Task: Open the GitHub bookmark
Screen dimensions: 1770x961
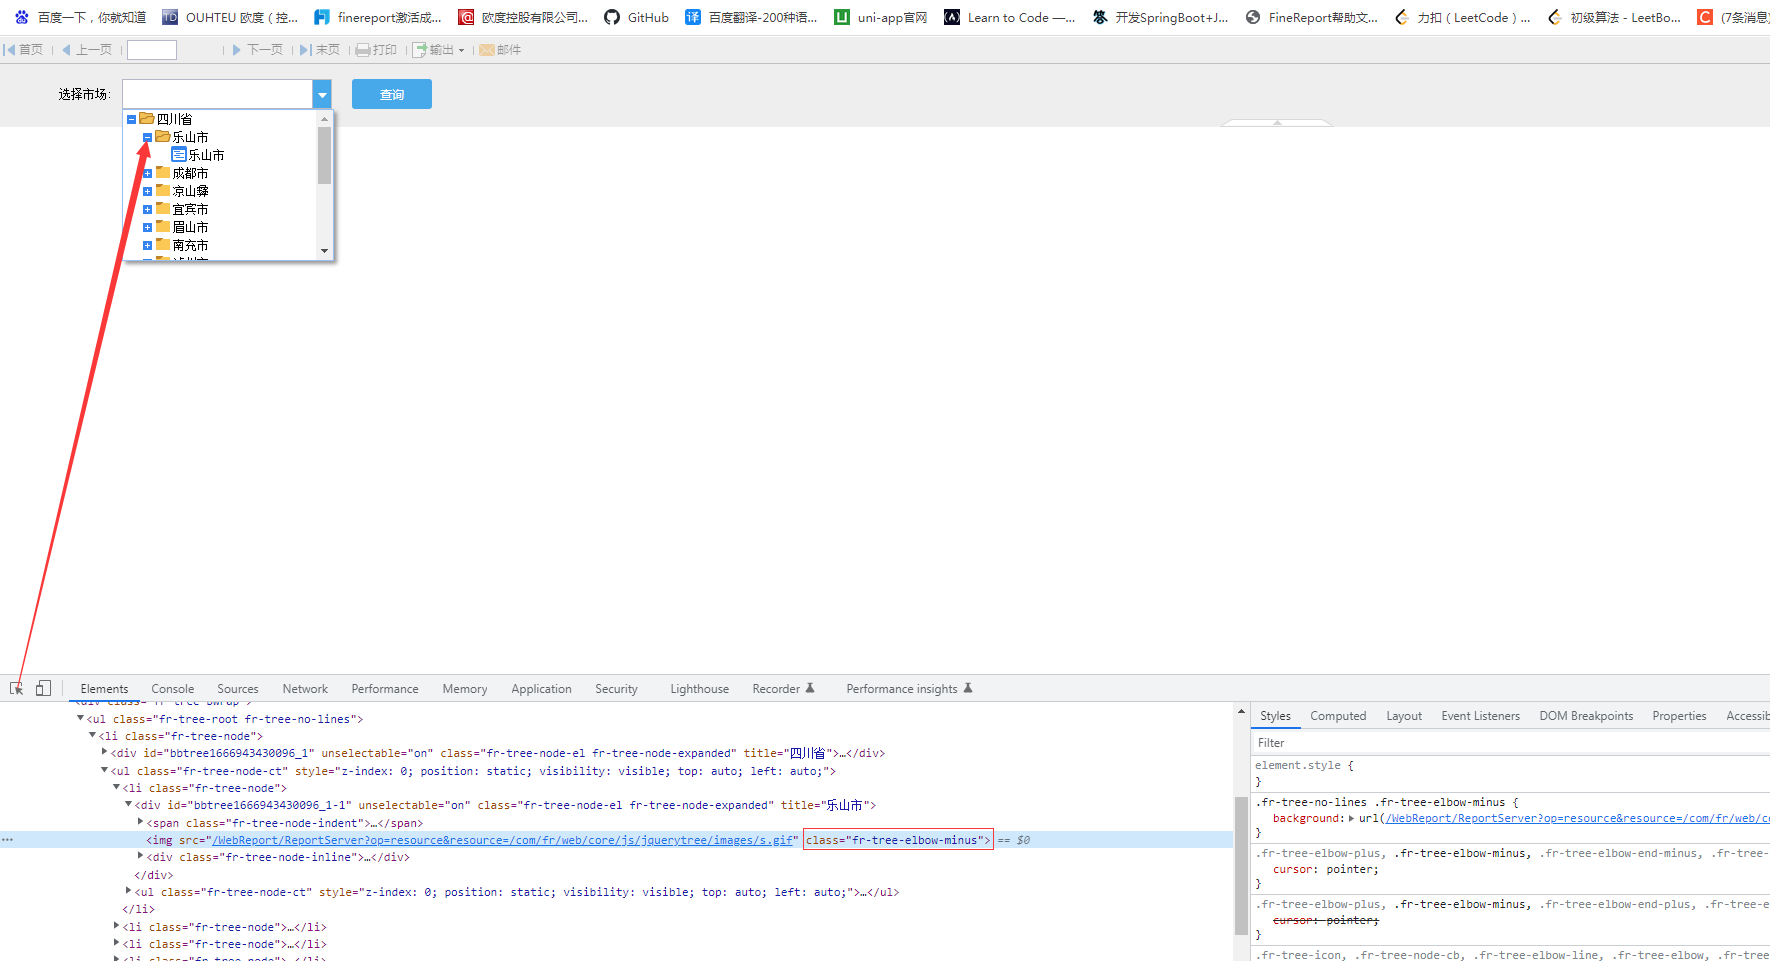Action: (636, 17)
